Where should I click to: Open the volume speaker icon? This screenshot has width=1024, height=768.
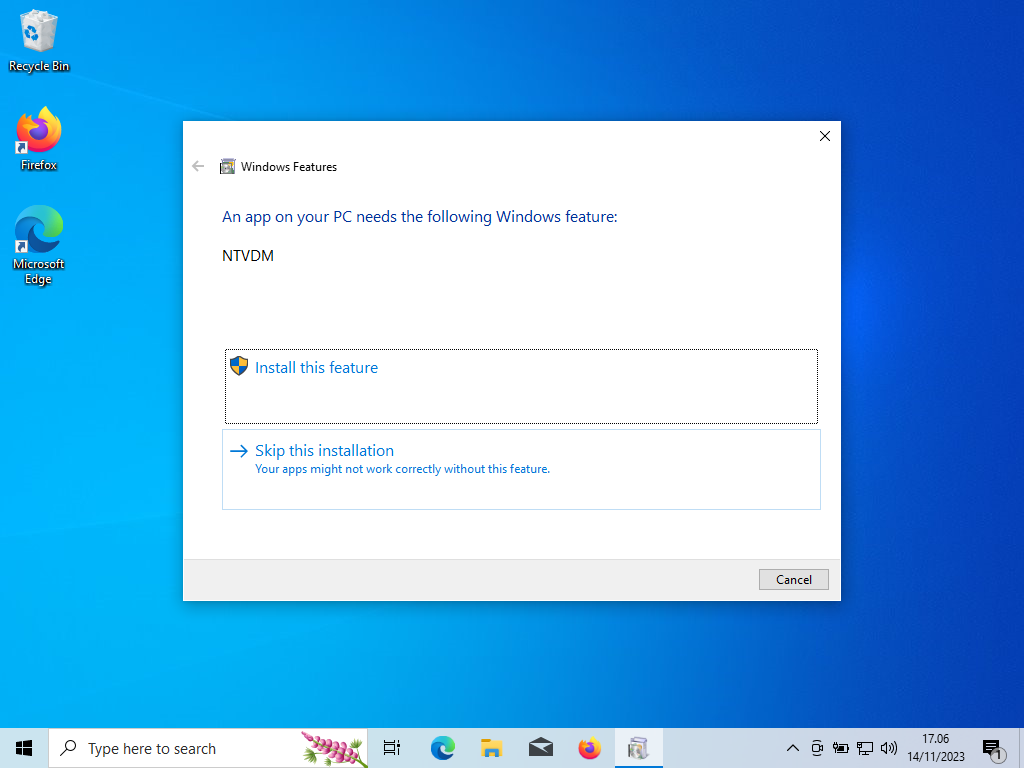[x=888, y=748]
